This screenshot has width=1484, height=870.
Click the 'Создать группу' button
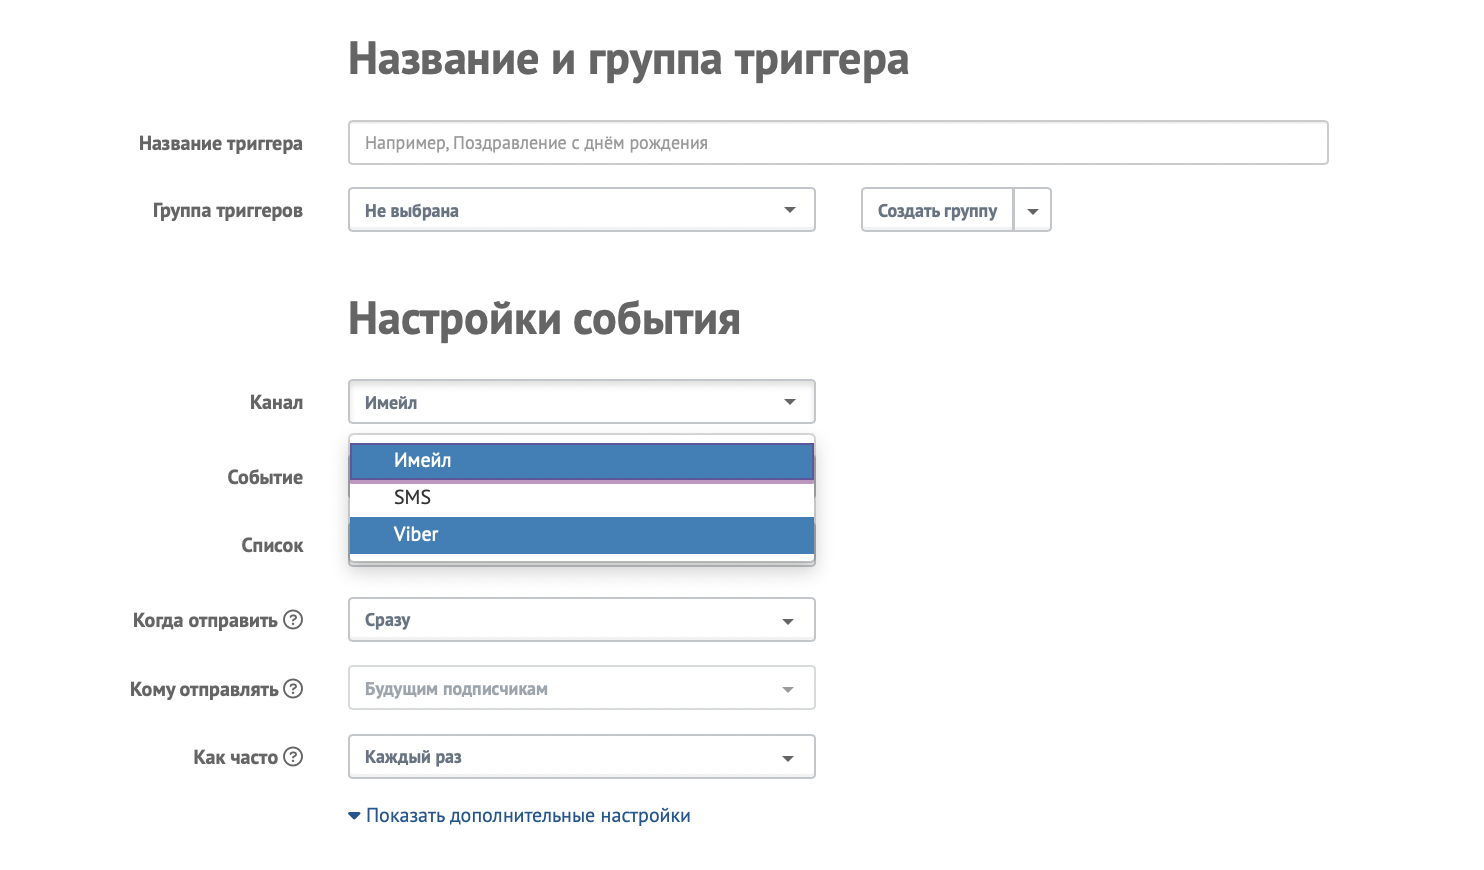[x=937, y=210]
